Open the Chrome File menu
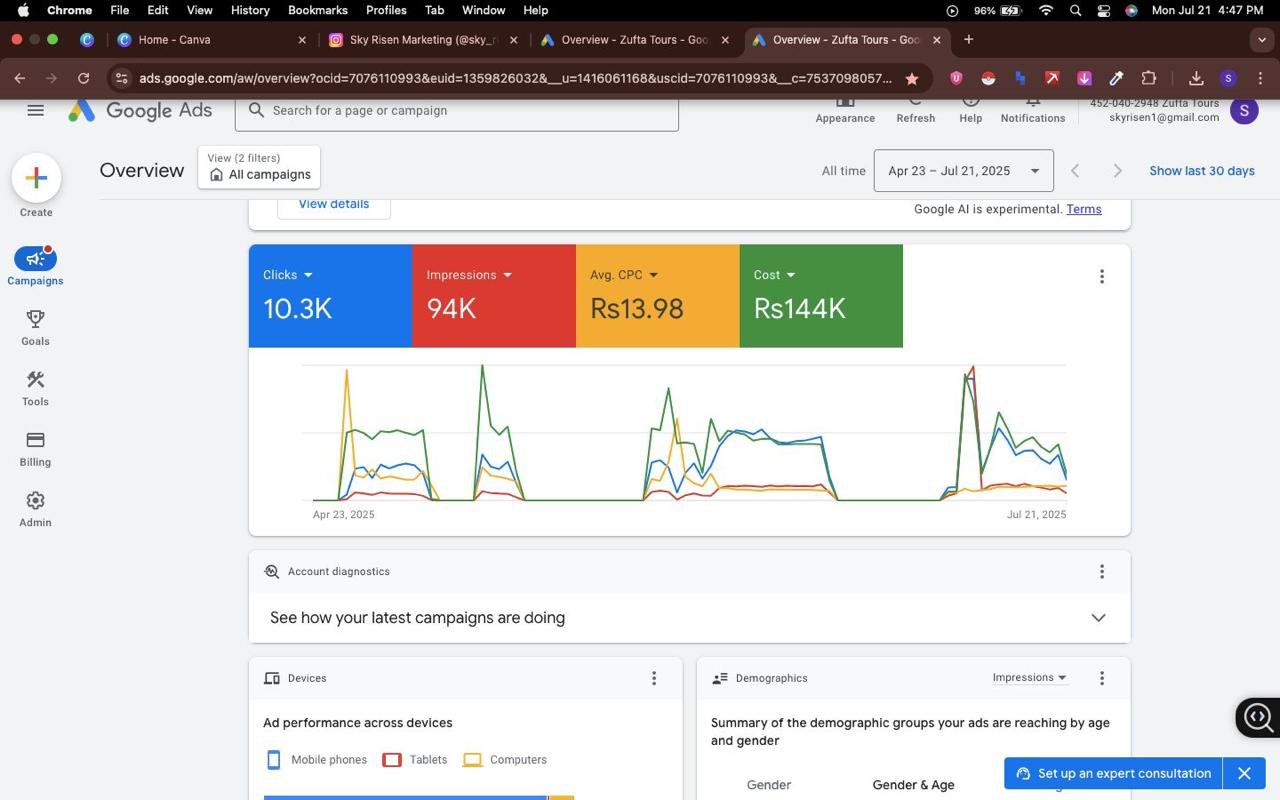Viewport: 1280px width, 800px height. click(x=119, y=10)
